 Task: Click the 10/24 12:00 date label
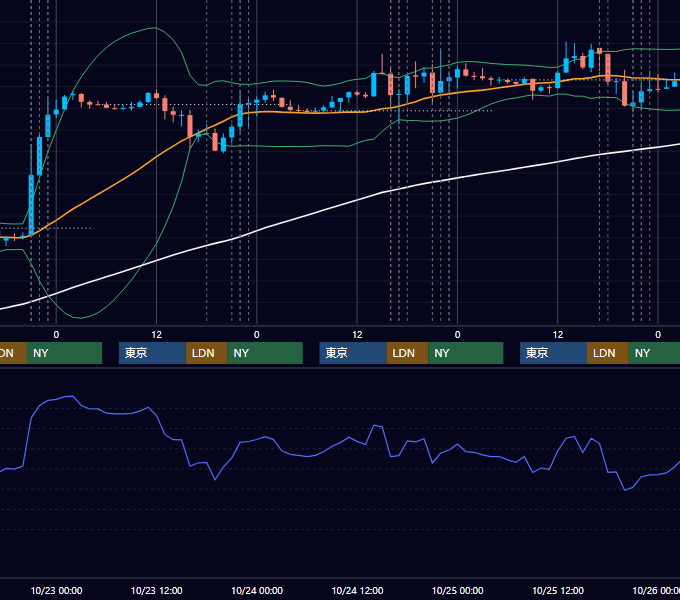pyautogui.click(x=357, y=590)
